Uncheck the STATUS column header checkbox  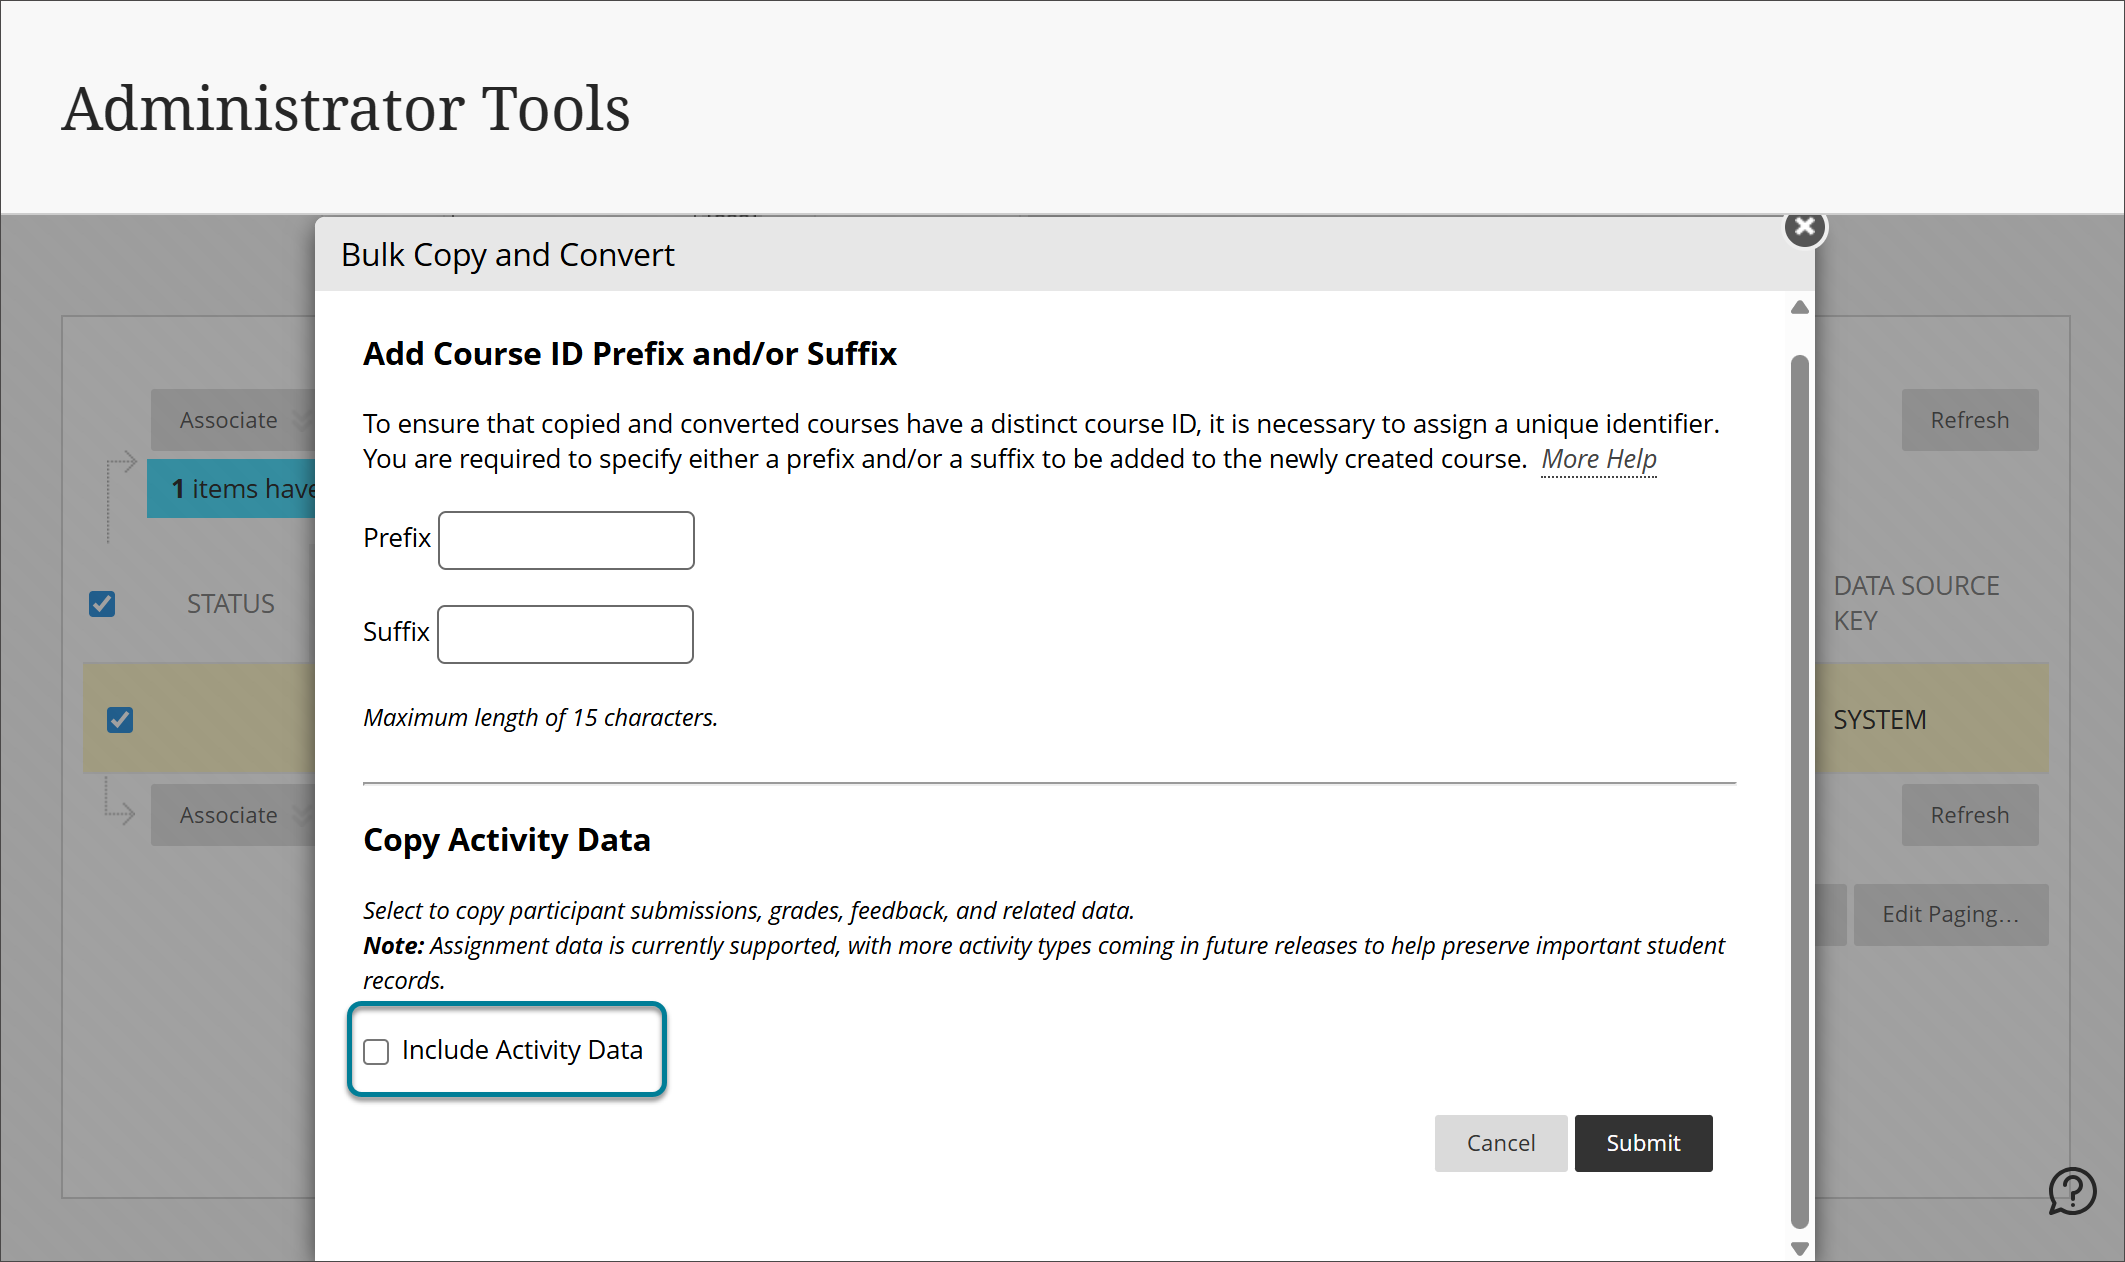click(x=101, y=604)
